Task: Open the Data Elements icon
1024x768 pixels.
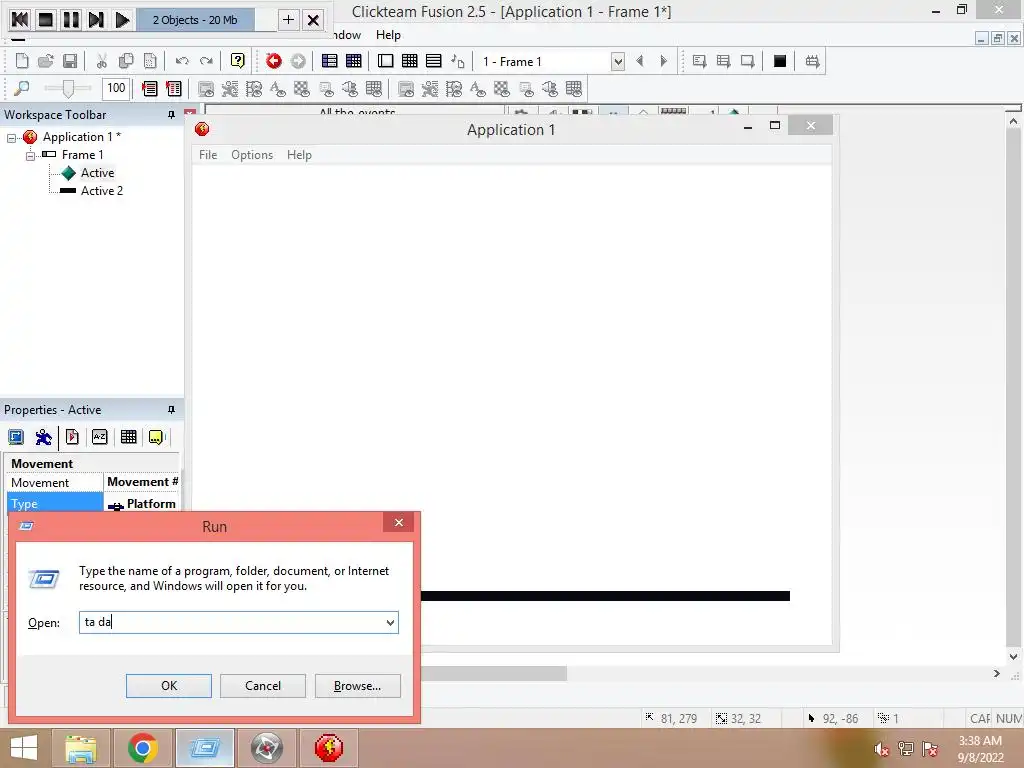Action: 458,61
